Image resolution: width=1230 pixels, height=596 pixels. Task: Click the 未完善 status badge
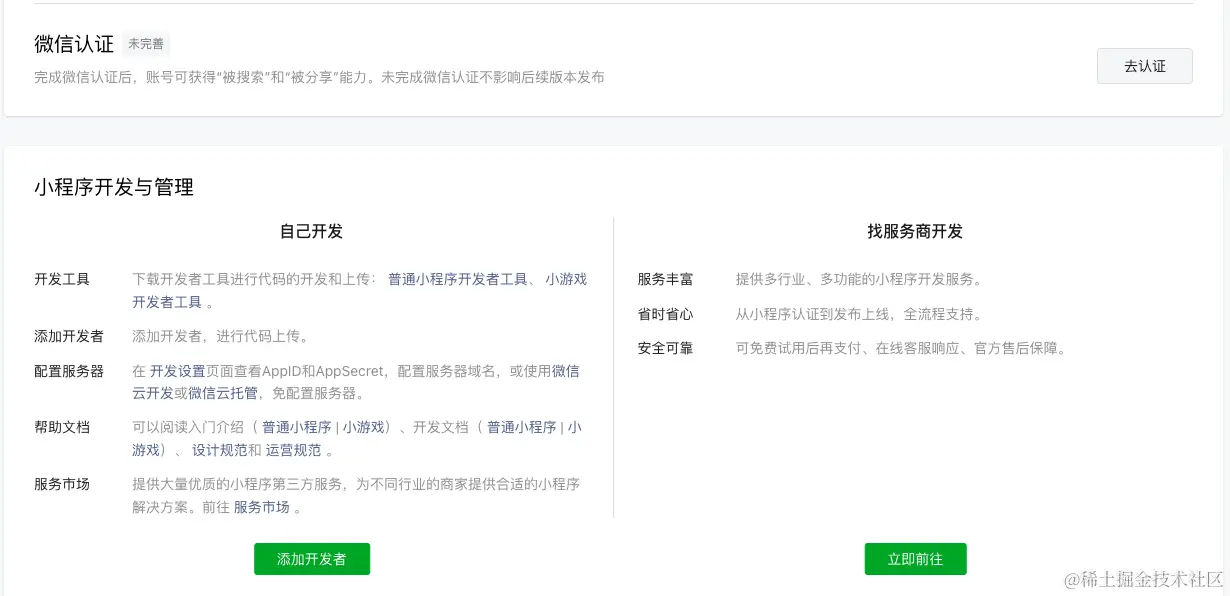point(146,44)
